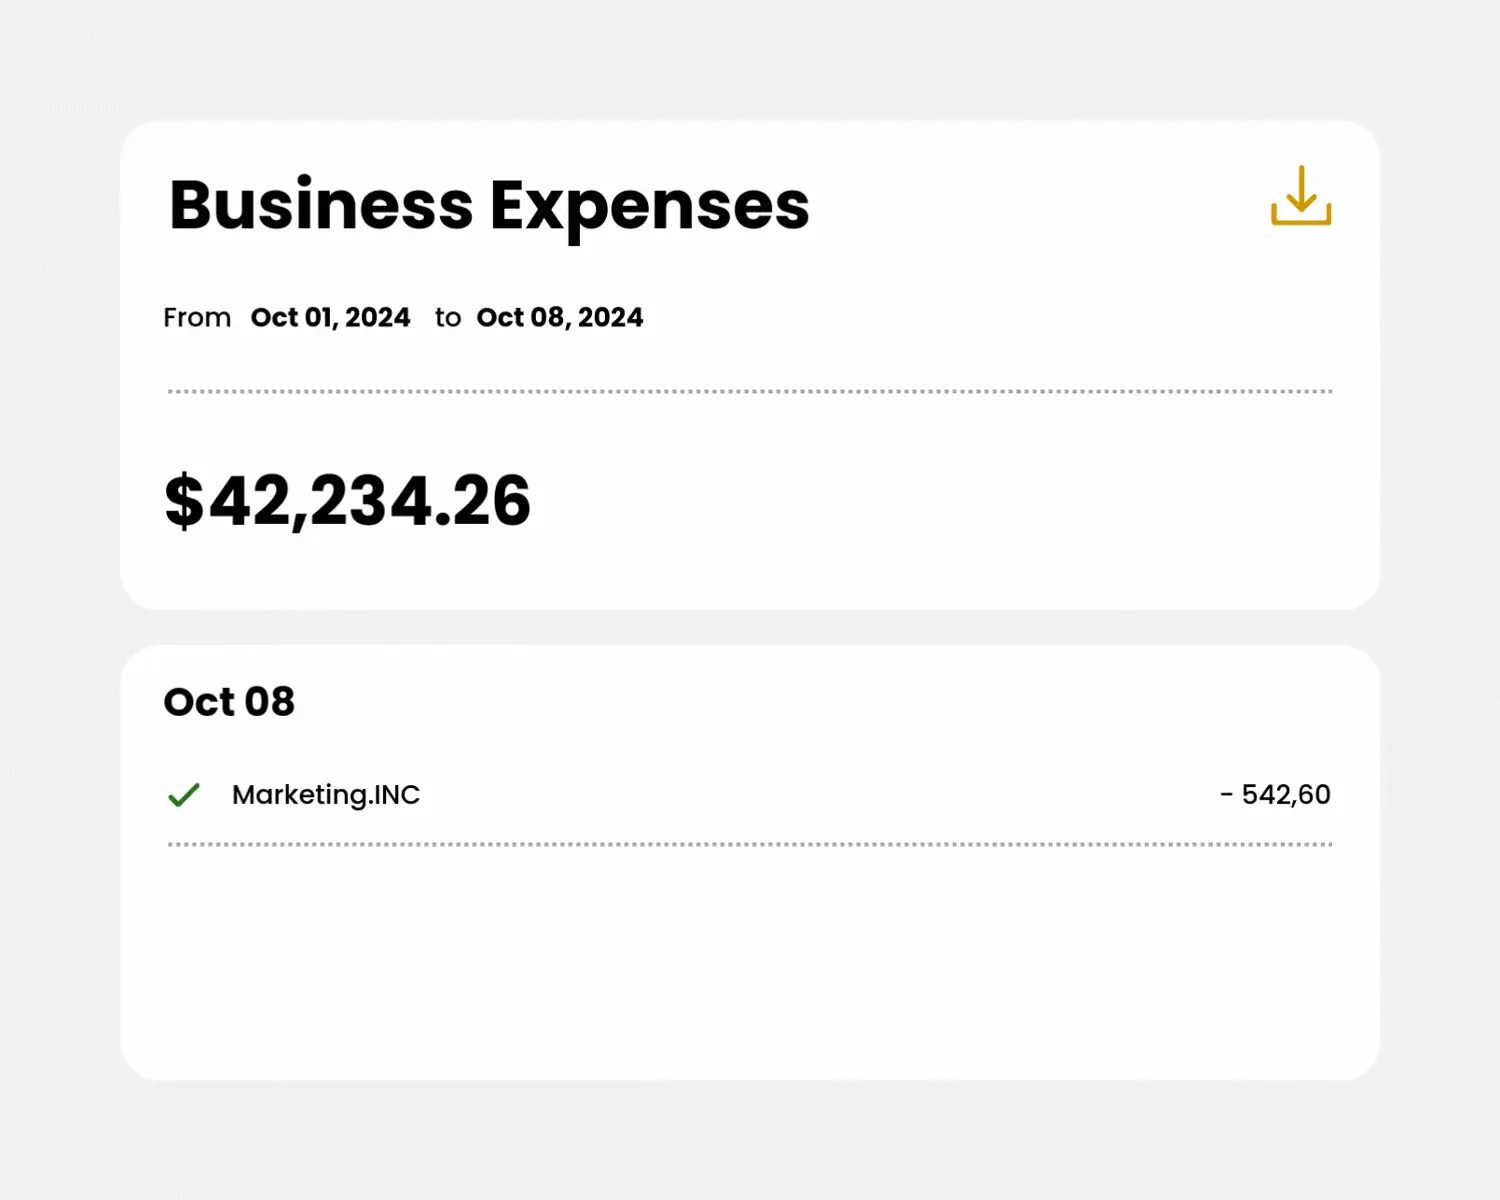The height and width of the screenshot is (1200, 1500).
Task: Click the dotted divider under the date range
Action: click(x=750, y=392)
